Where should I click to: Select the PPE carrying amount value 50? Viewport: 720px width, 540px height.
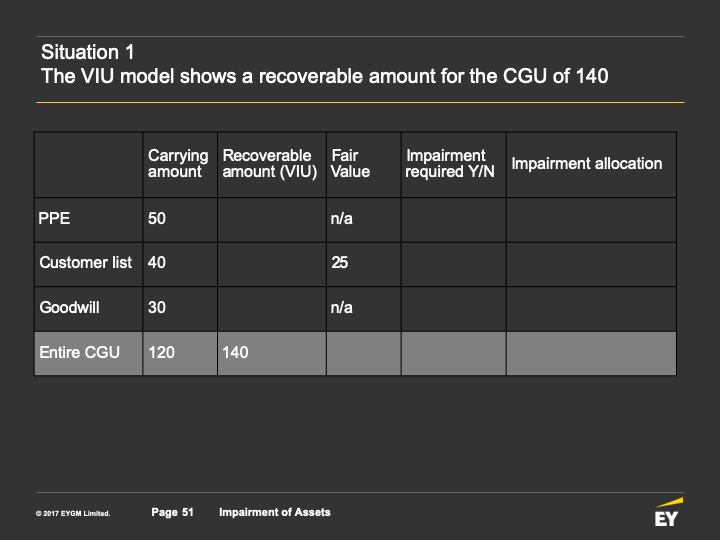157,218
